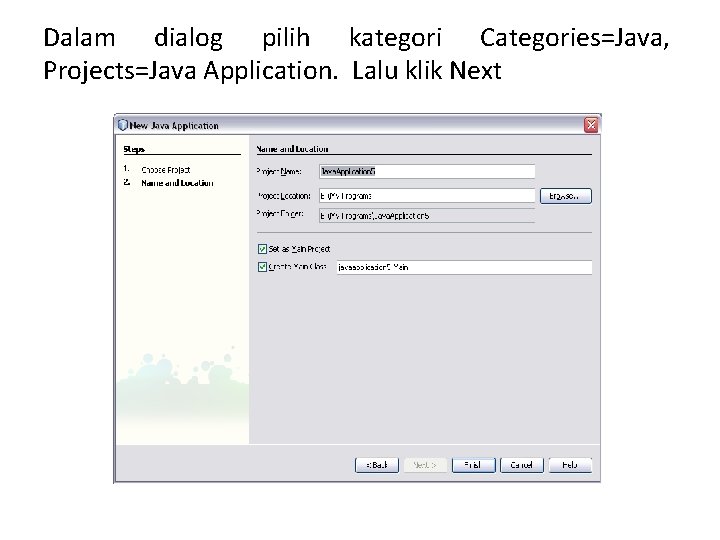Toggle the Create Main Class checkbox
The width and height of the screenshot is (720, 540).
click(x=262, y=267)
